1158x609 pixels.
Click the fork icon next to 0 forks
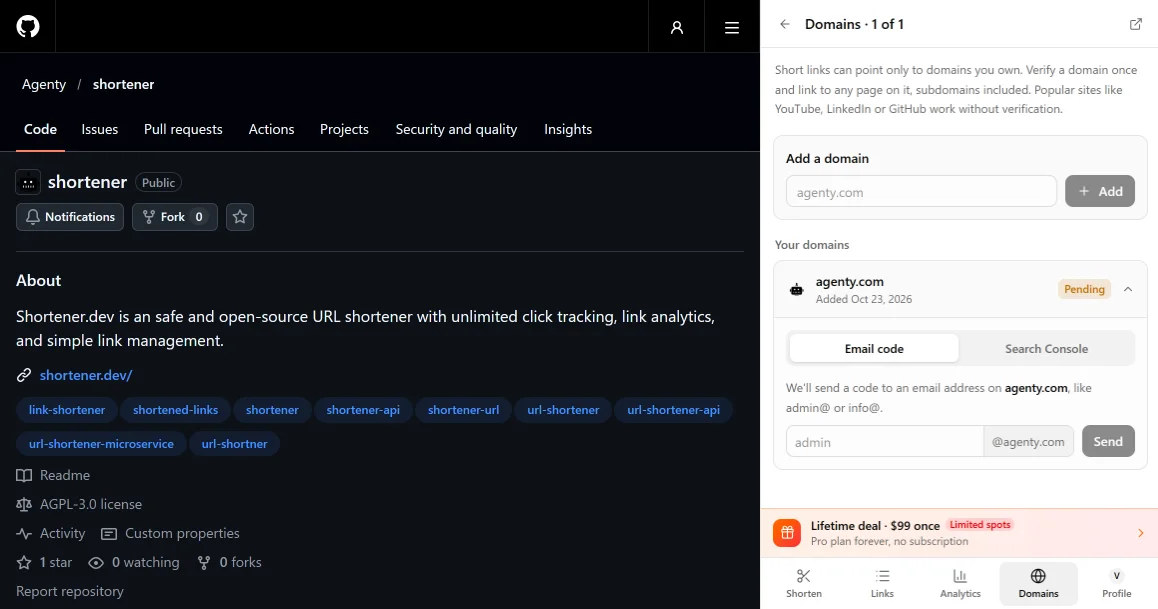coord(204,562)
